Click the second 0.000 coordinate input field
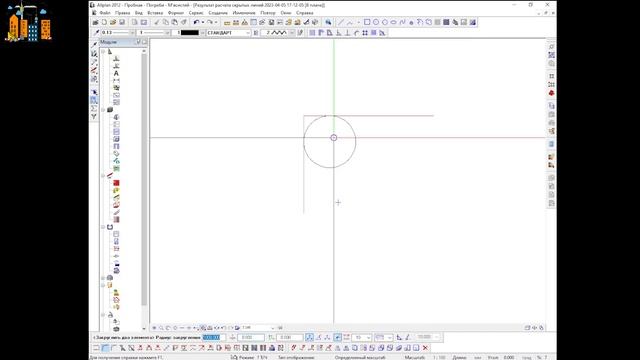This screenshot has width=640, height=360. click(289, 338)
